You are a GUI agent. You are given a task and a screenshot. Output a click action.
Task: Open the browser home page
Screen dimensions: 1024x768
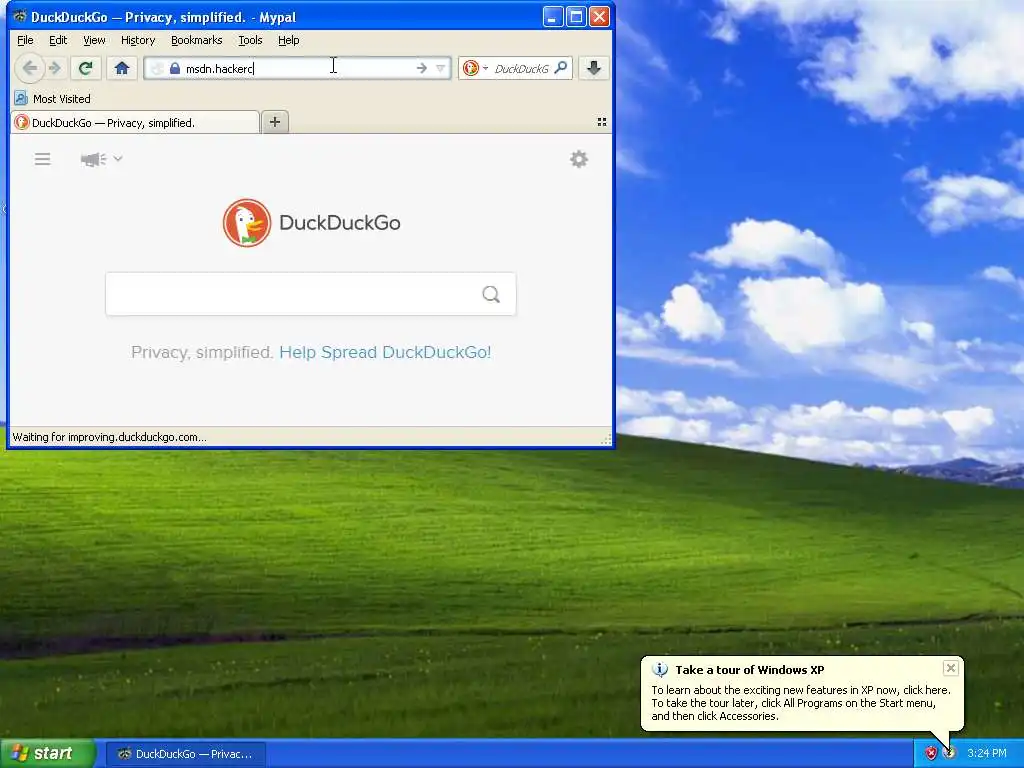(121, 68)
